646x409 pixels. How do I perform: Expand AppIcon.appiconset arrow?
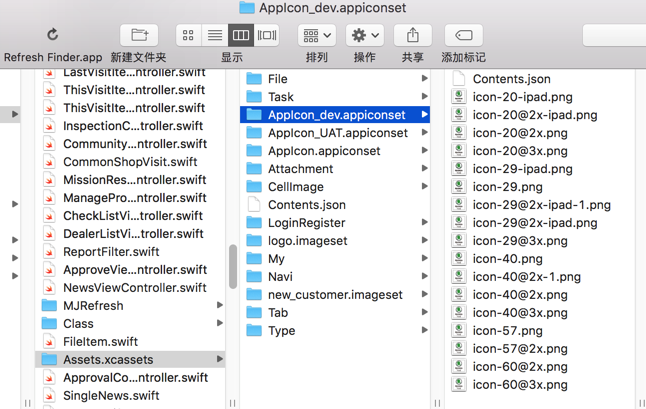424,151
